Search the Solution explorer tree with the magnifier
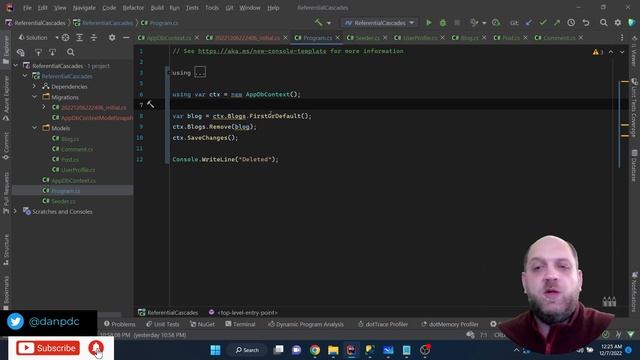 coord(71,52)
